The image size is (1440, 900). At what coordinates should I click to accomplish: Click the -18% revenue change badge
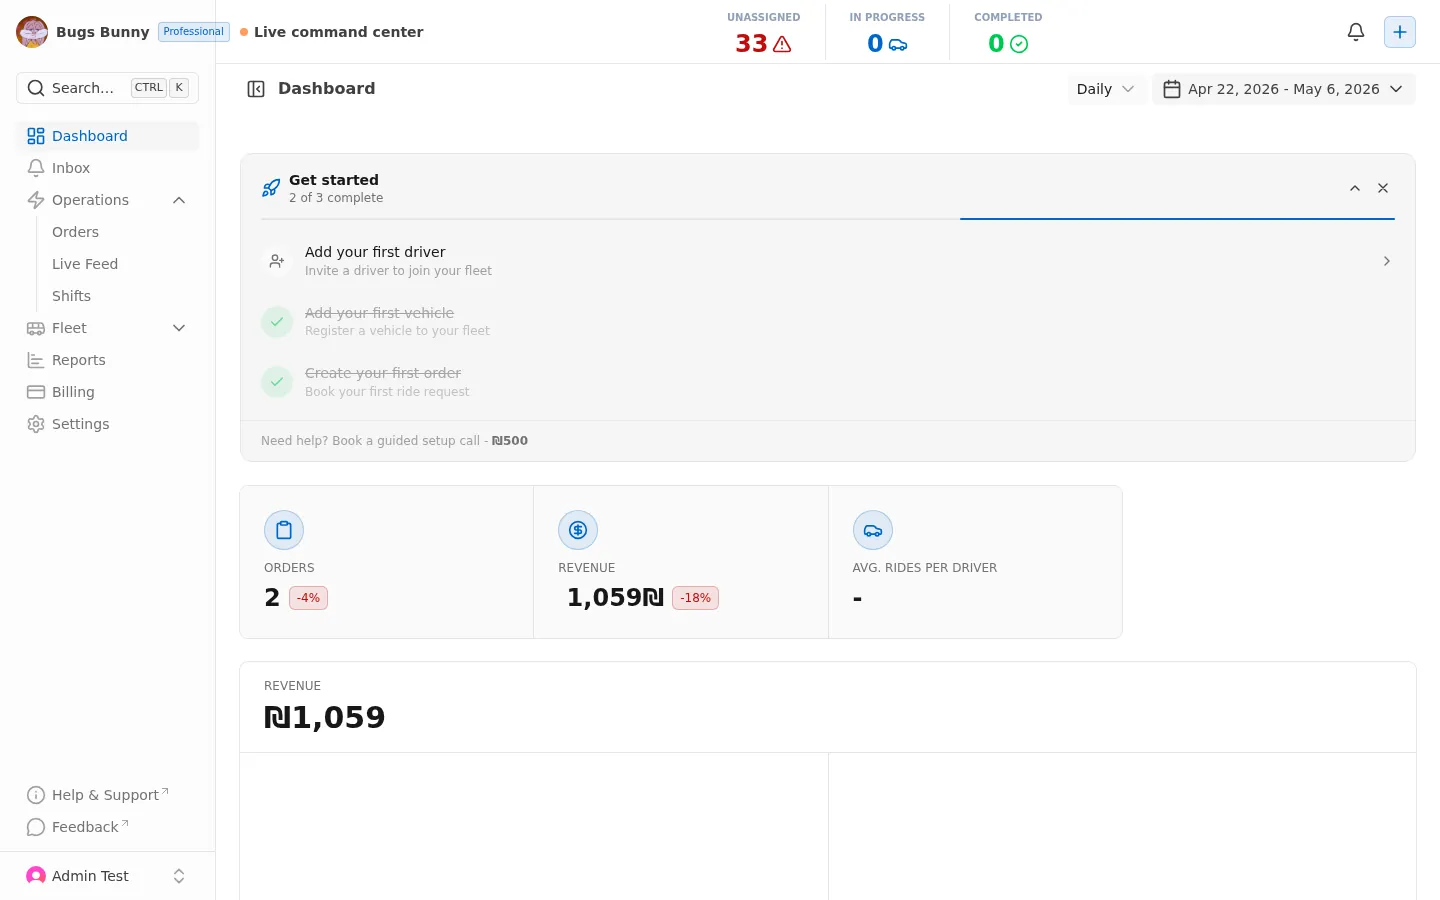[x=695, y=598]
